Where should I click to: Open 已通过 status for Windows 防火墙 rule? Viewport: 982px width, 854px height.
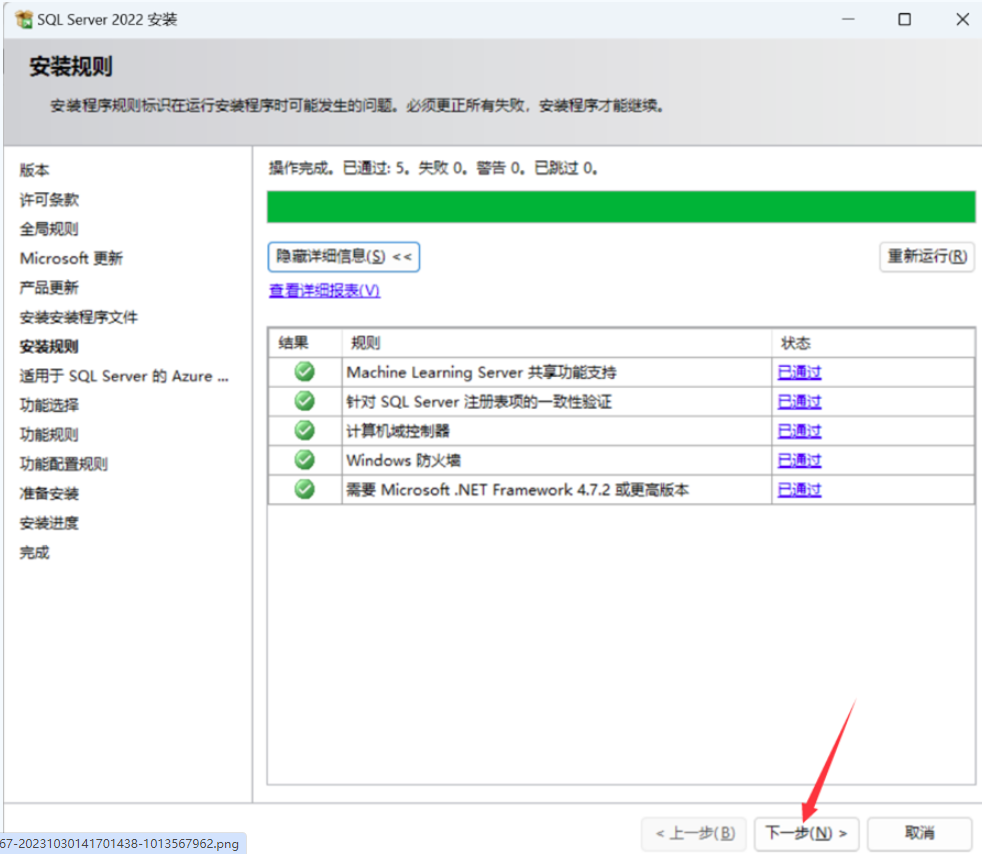coord(799,460)
